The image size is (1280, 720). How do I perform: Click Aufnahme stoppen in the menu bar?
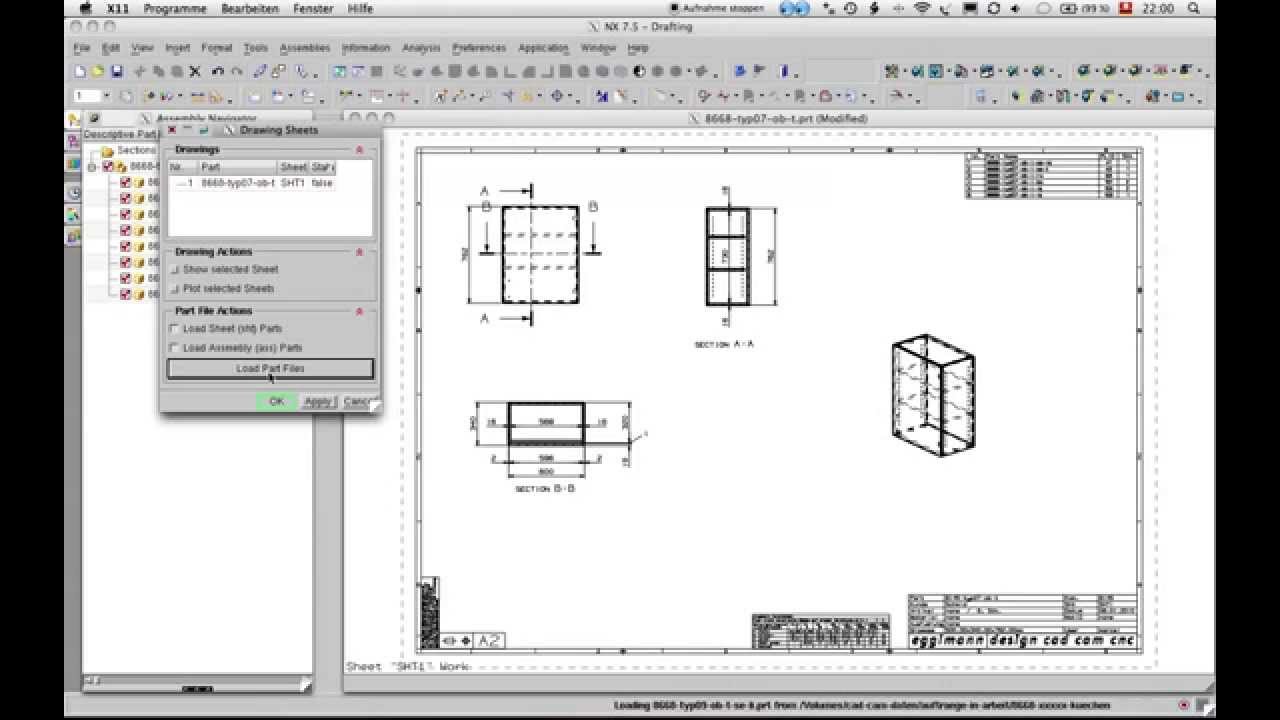coord(714,8)
